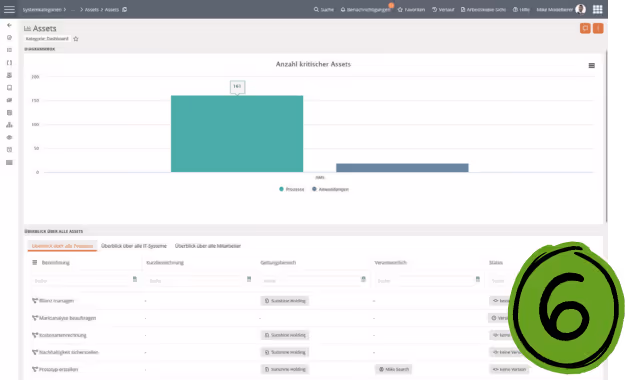Click the Verantwortlich filter input field

point(424,281)
